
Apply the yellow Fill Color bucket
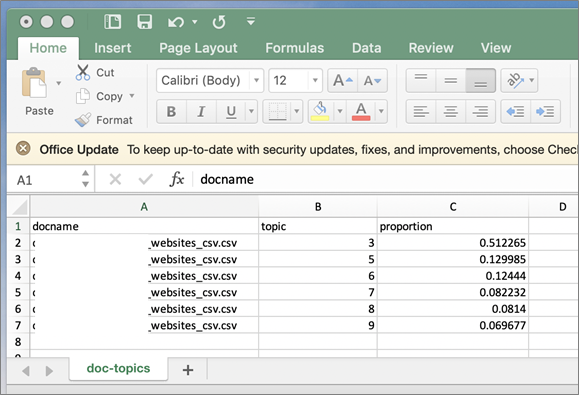click(x=320, y=111)
